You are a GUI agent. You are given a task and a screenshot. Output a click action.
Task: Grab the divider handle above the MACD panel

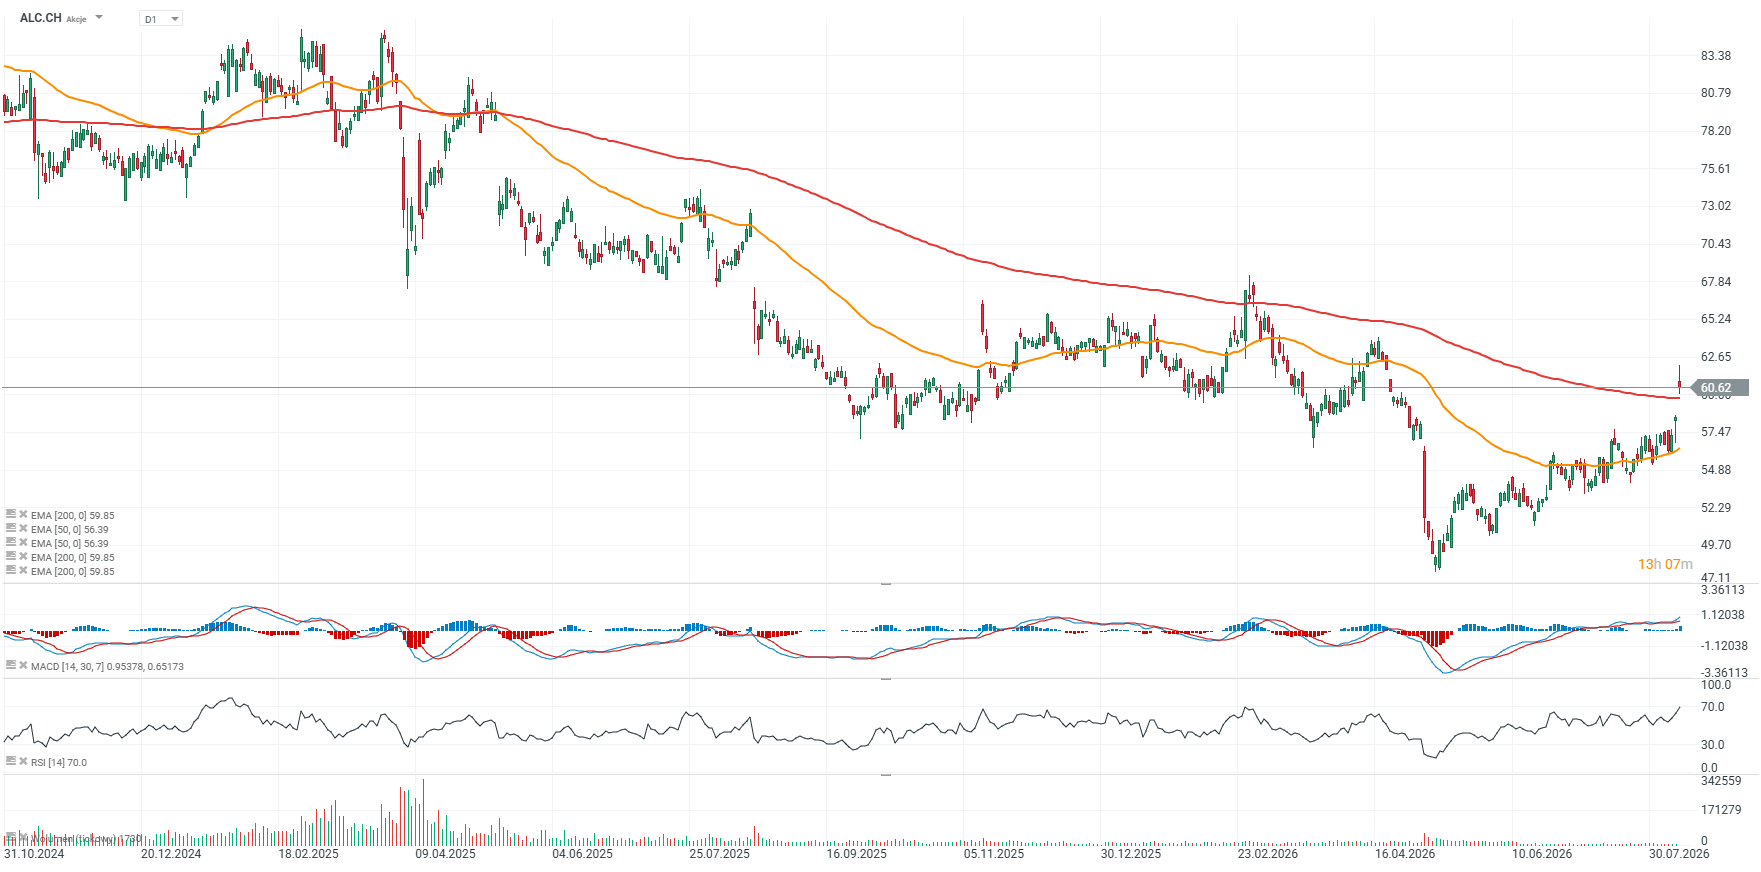click(885, 583)
